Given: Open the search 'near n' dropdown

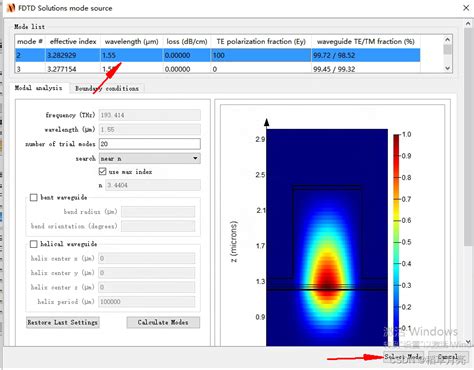Looking at the screenshot, I should click(150, 158).
